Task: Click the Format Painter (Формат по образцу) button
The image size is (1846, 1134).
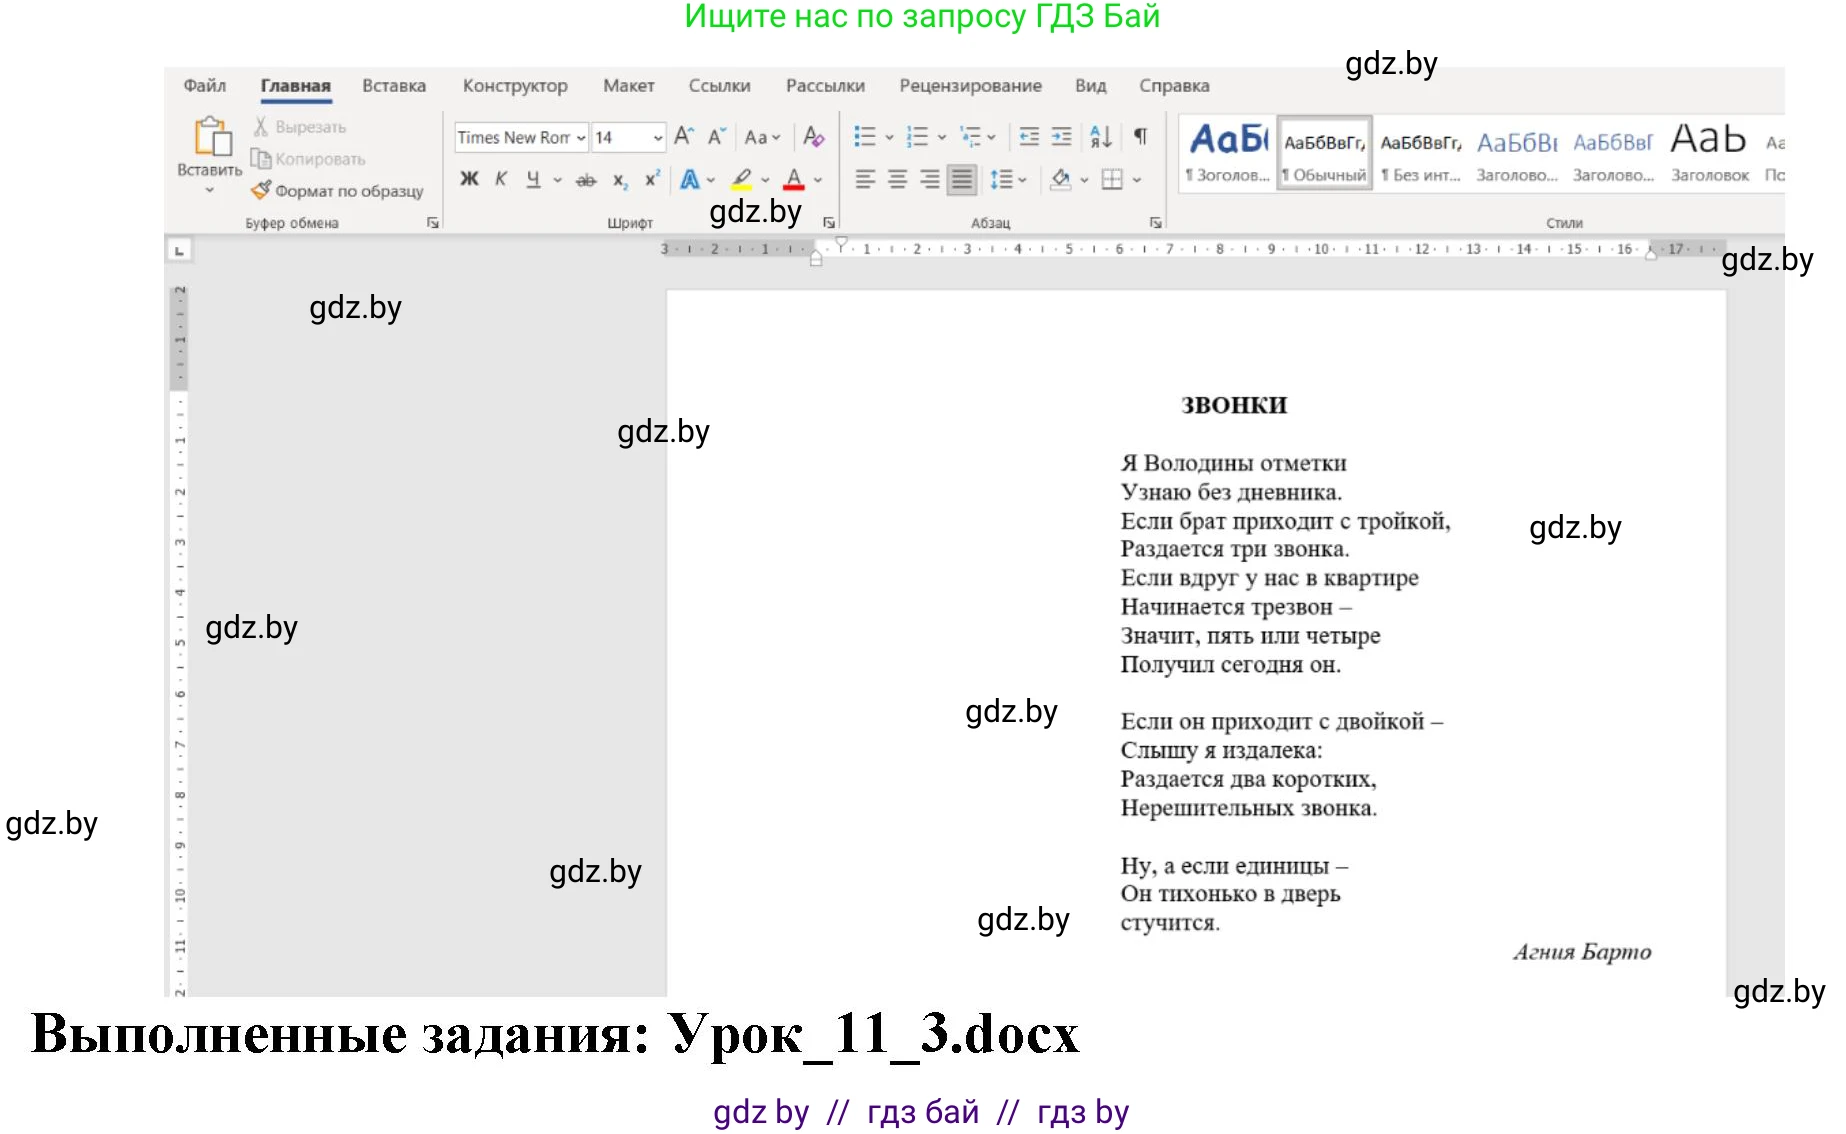Action: coord(338,190)
